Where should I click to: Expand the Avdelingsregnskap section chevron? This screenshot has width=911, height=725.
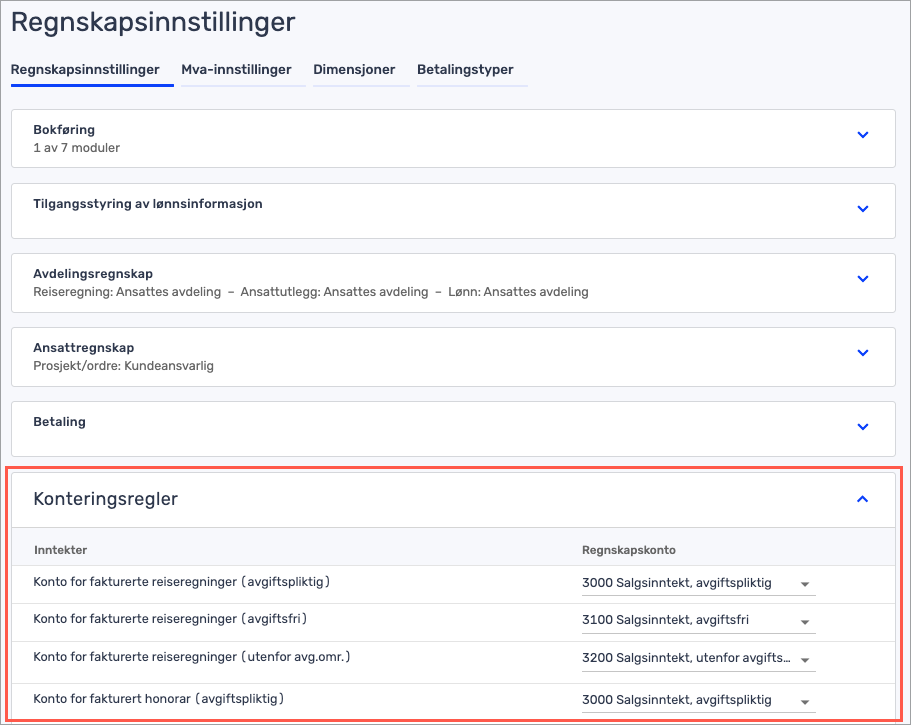[x=863, y=279]
